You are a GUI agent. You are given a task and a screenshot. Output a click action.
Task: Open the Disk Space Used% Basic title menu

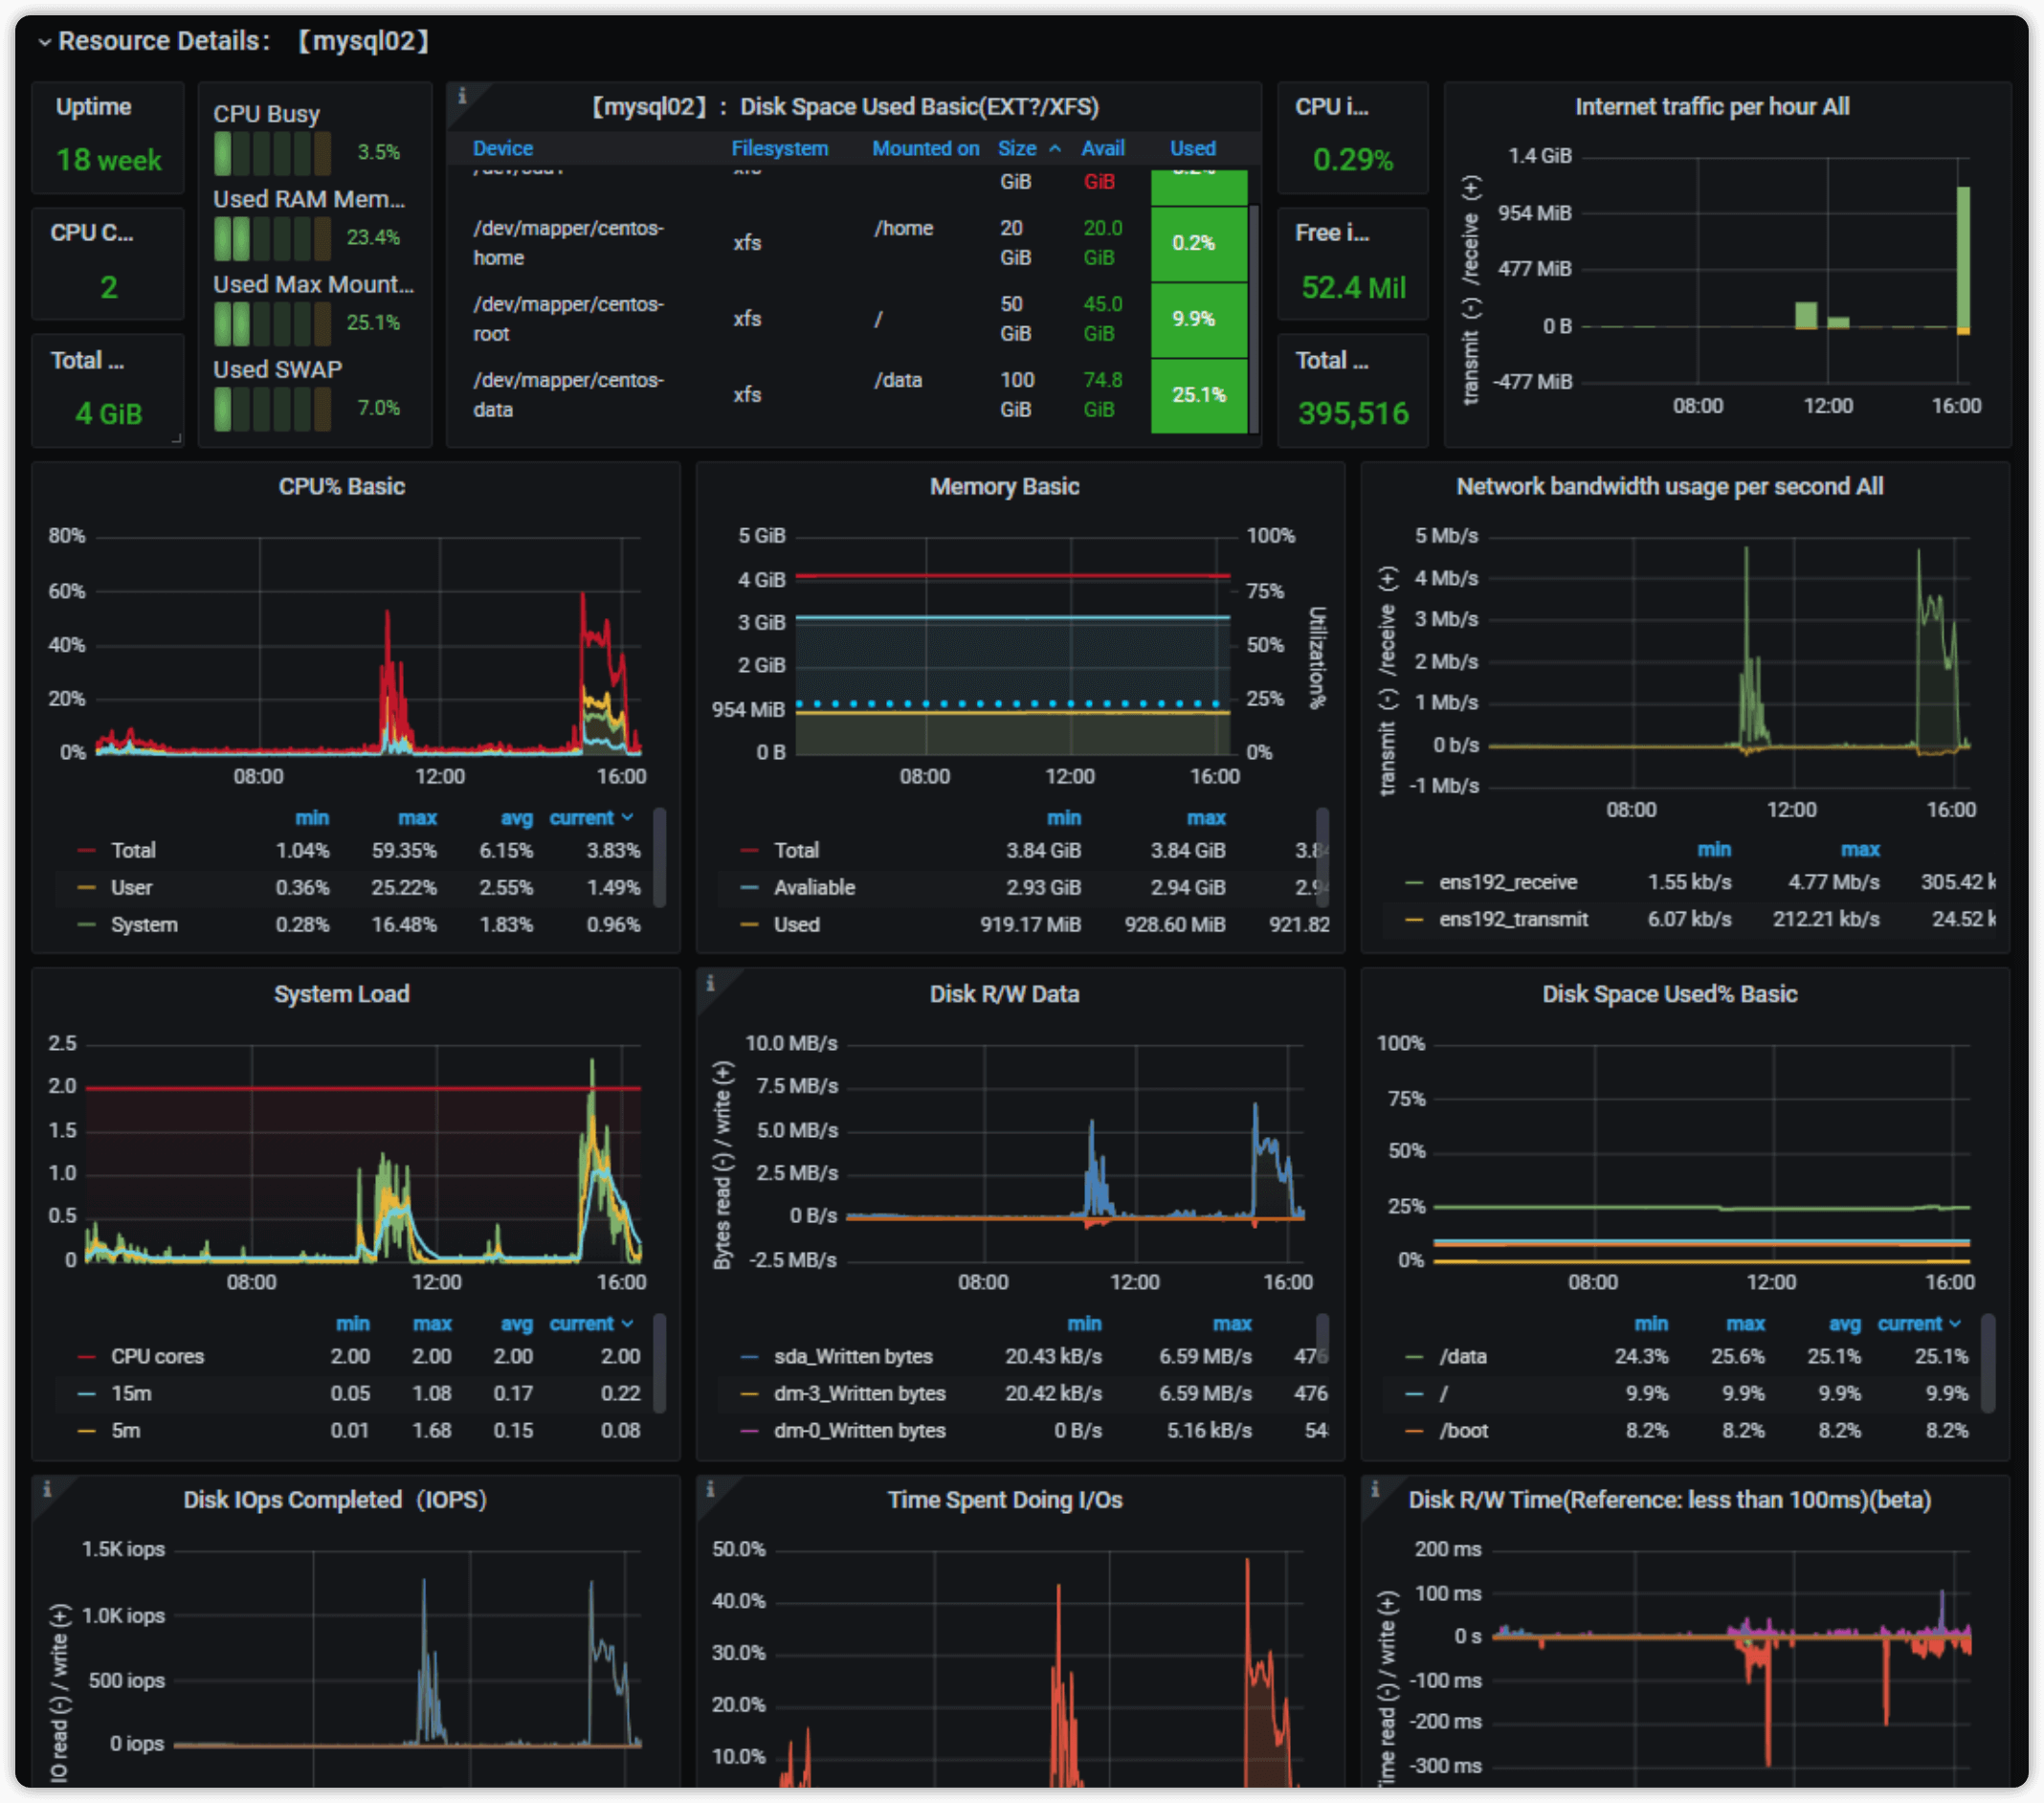[x=1669, y=994]
